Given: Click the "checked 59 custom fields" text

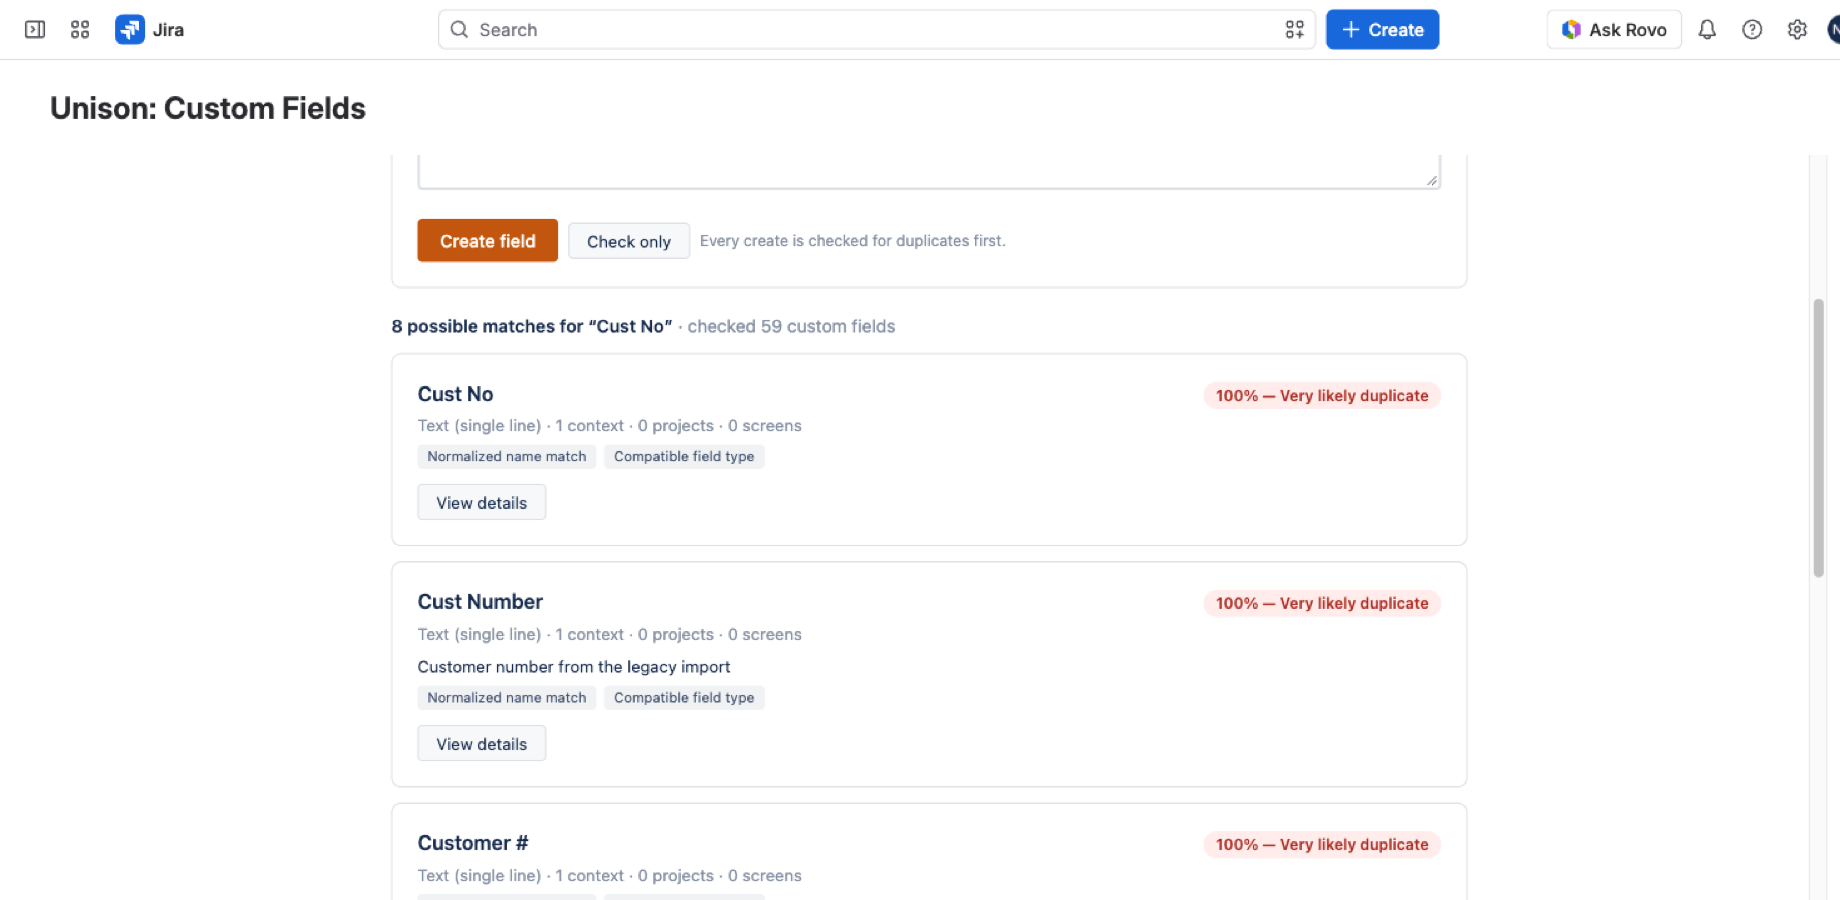Looking at the screenshot, I should point(791,326).
